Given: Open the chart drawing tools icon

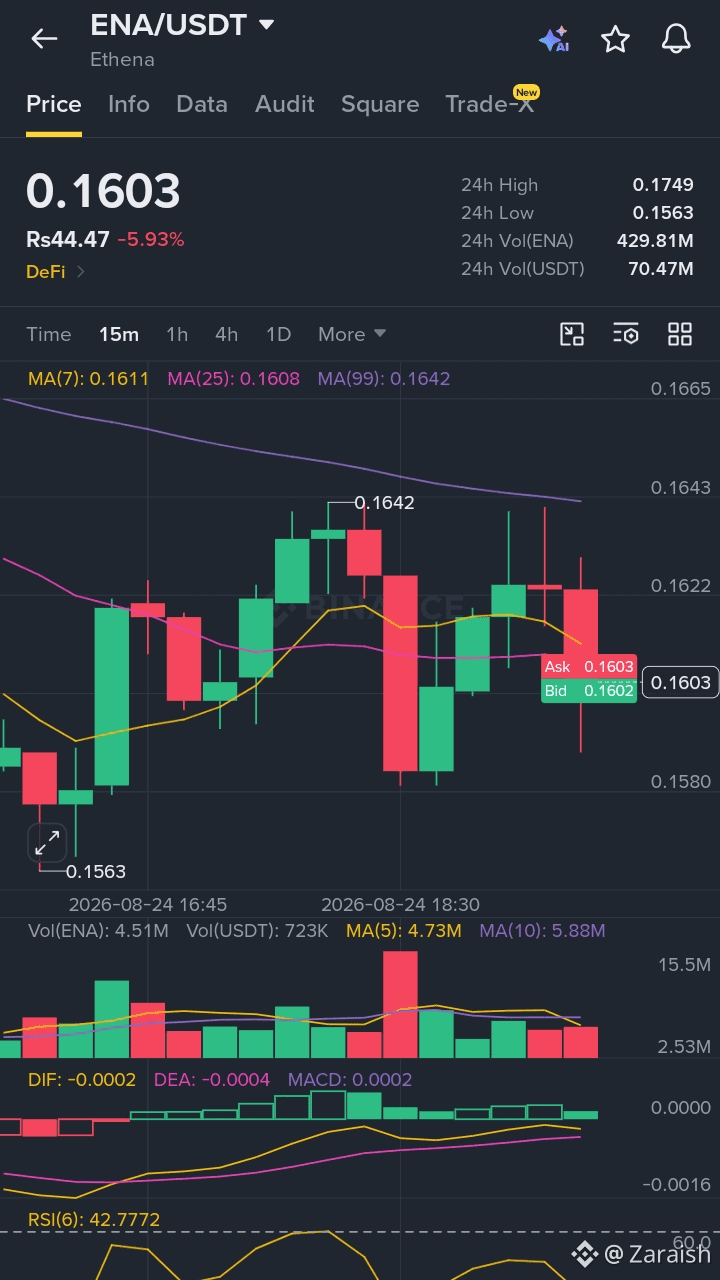Looking at the screenshot, I should [x=572, y=334].
